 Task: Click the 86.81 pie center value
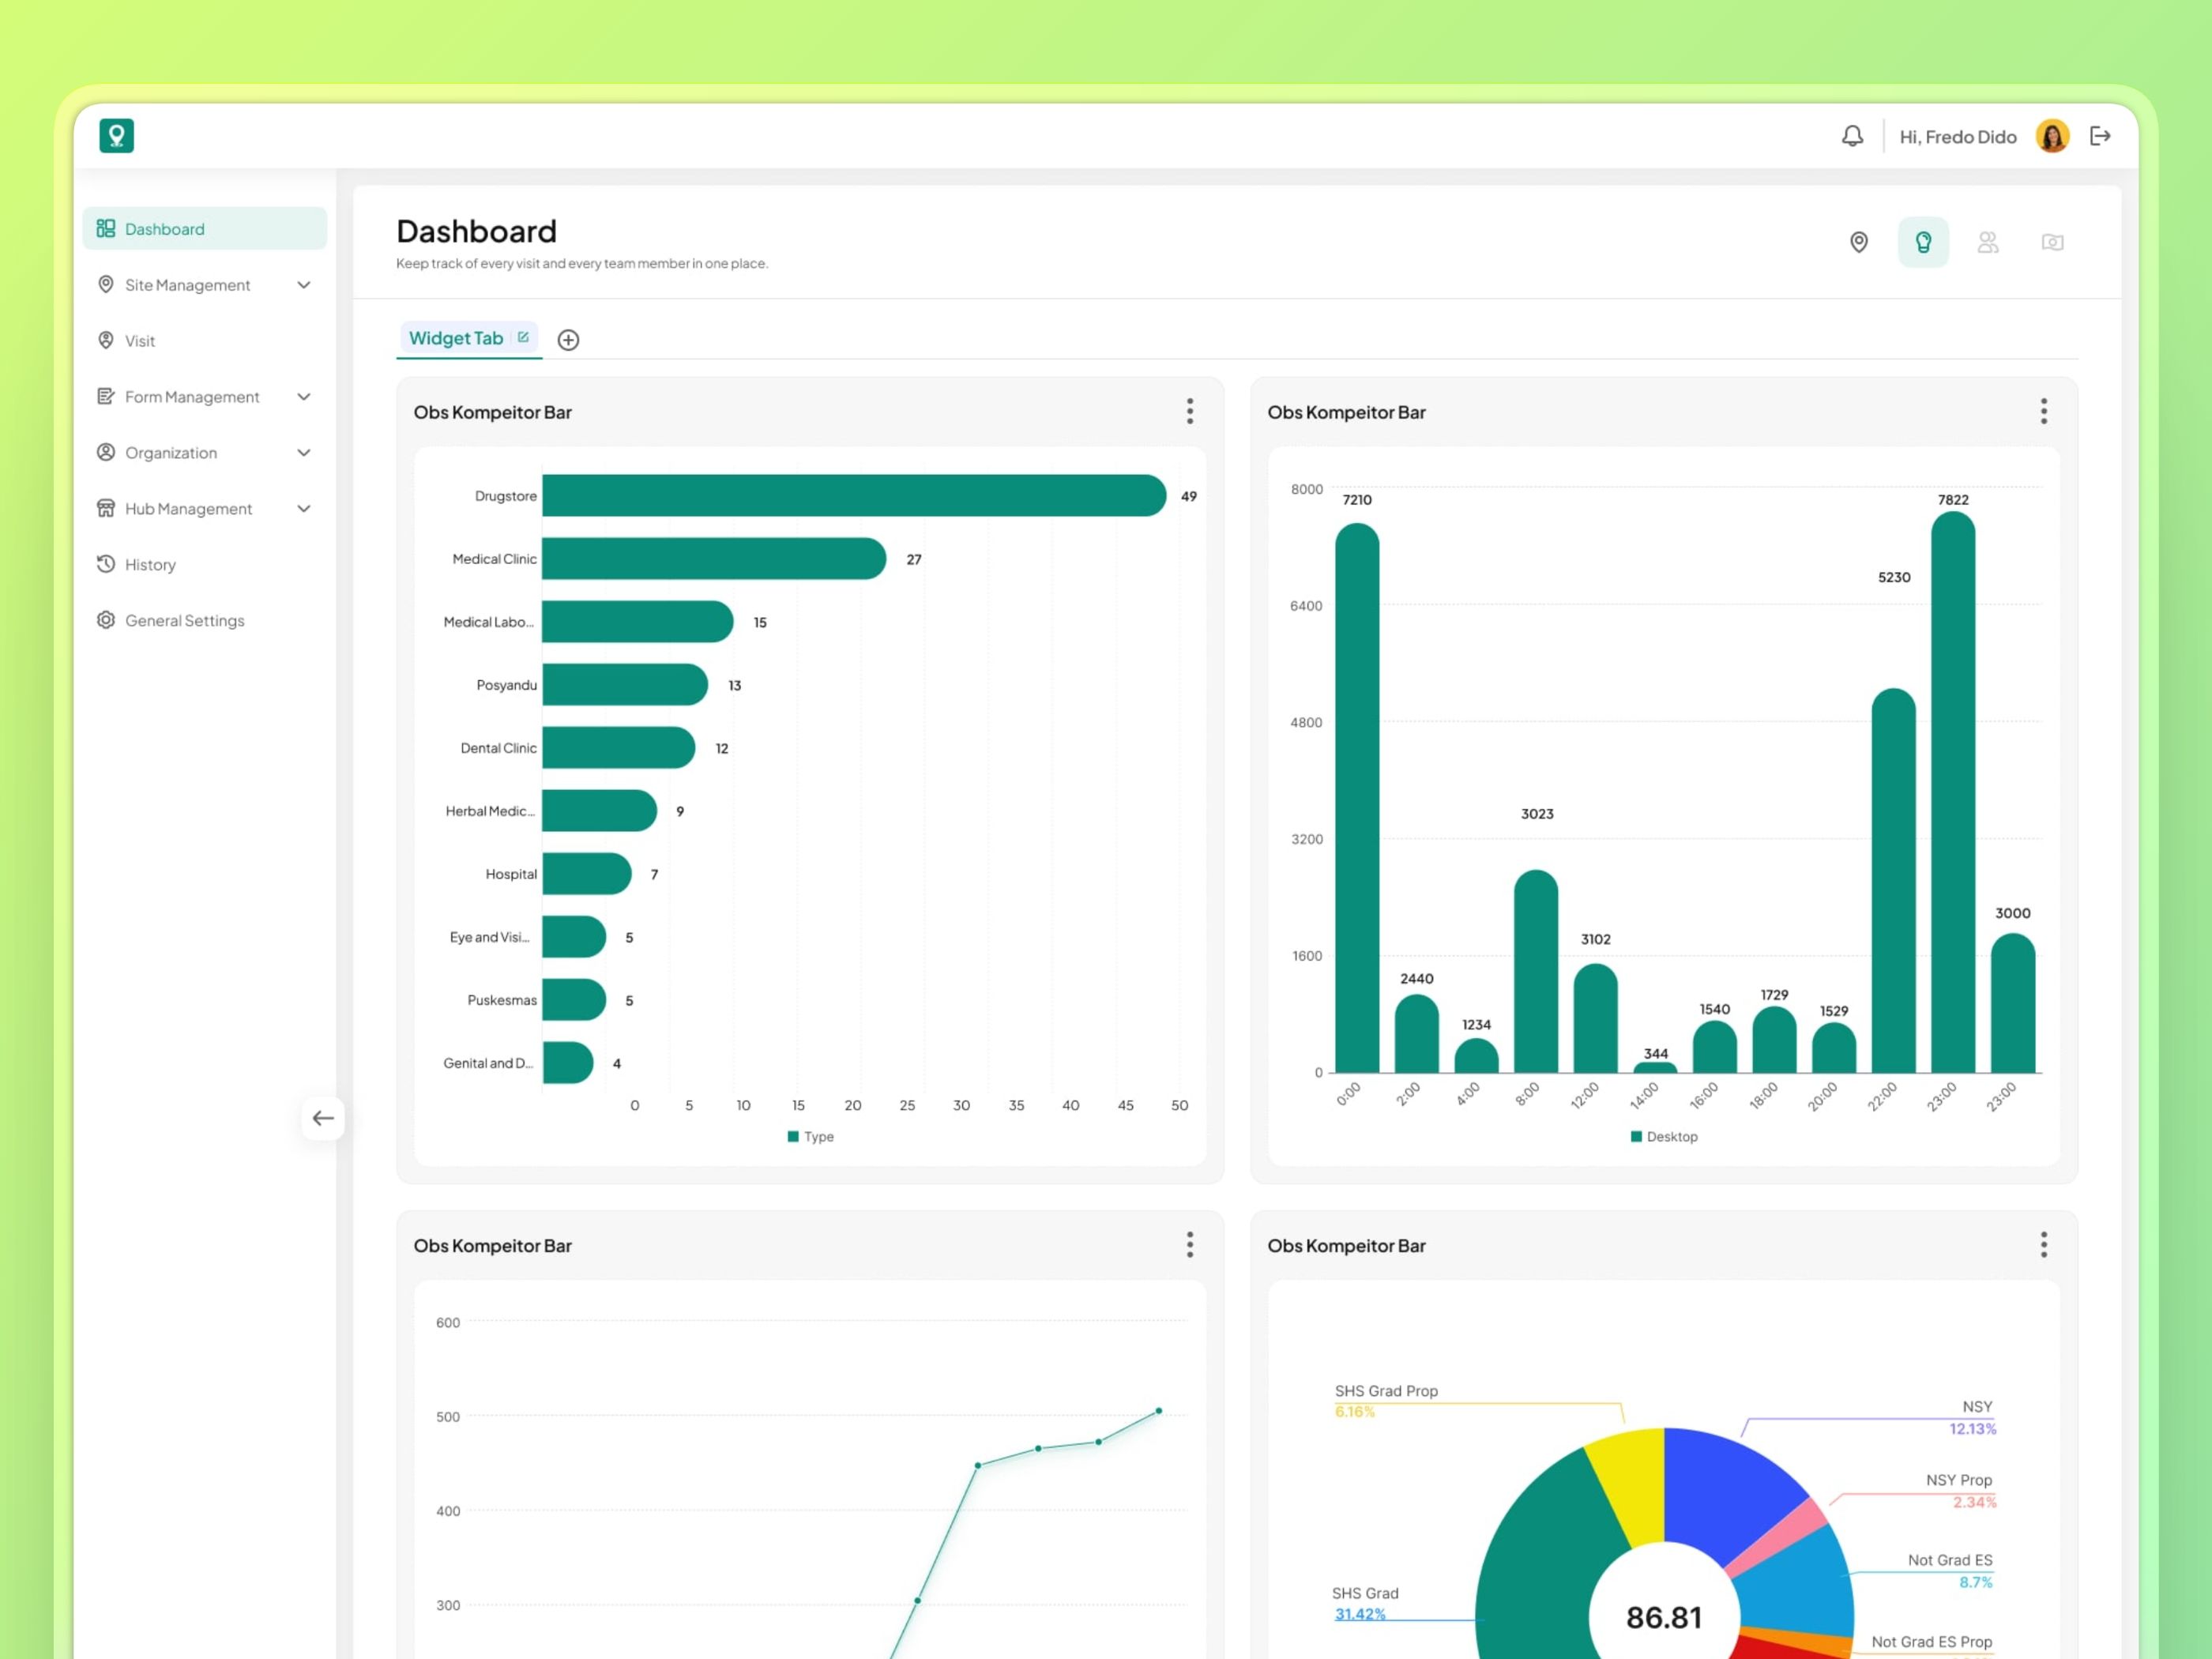click(1664, 1616)
